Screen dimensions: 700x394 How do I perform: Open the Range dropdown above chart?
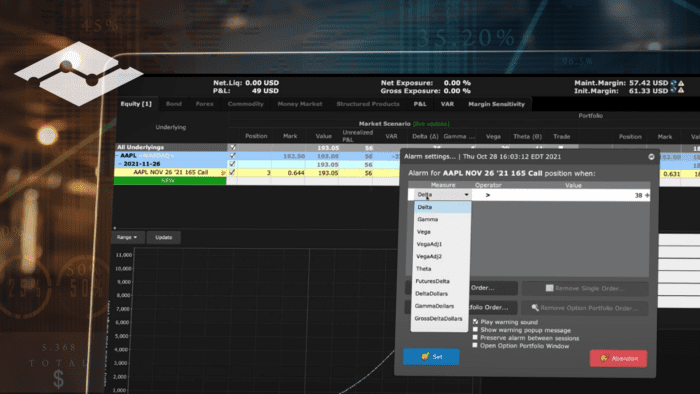[x=127, y=237]
